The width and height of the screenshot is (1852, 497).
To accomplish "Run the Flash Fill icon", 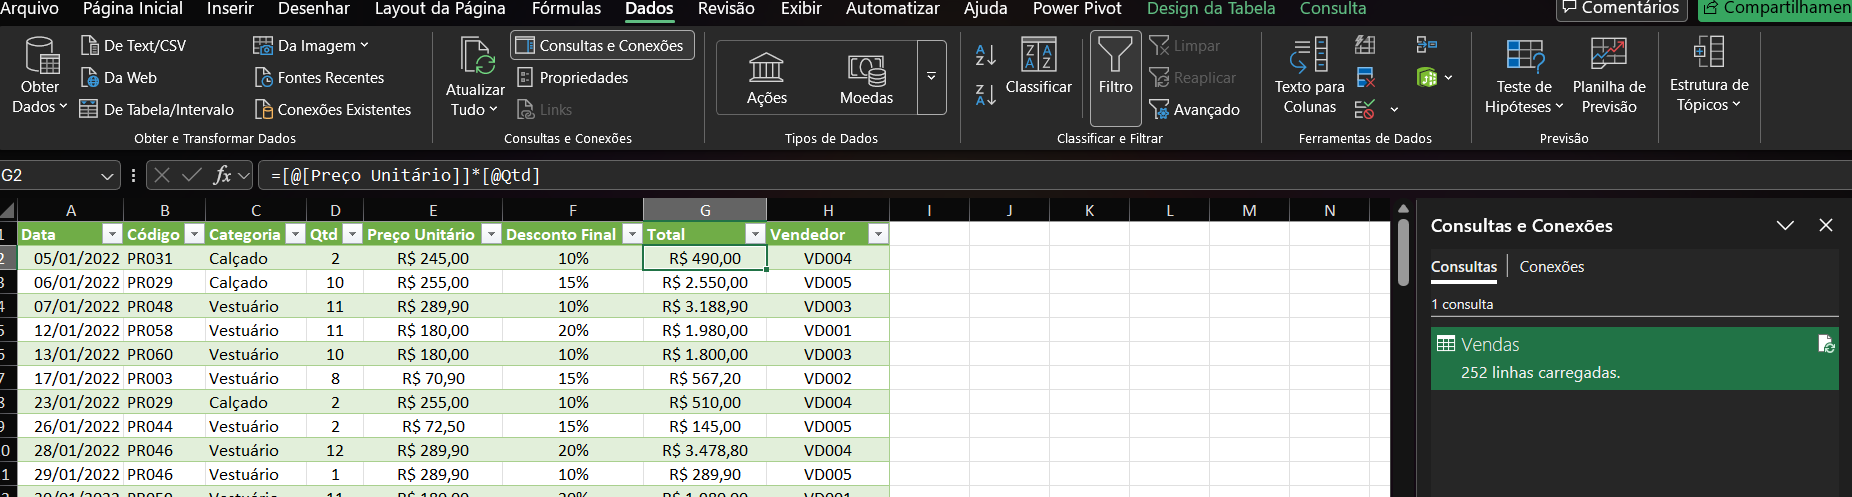I will 1365,45.
